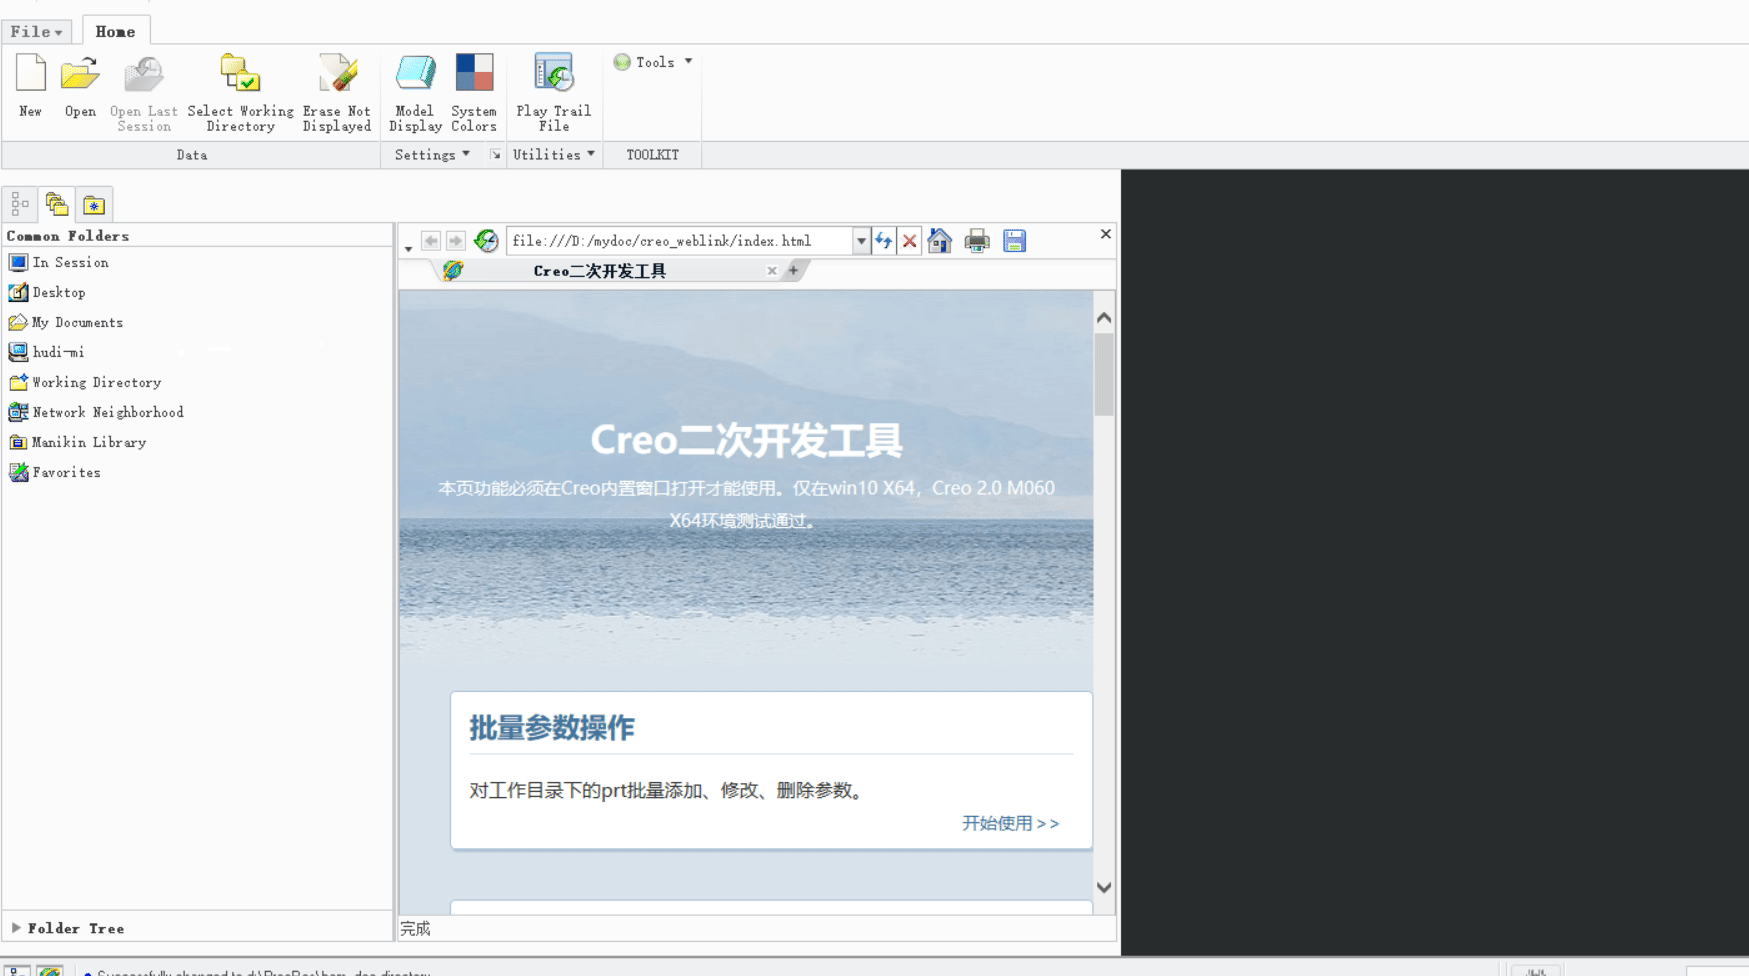Viewport: 1749px width, 976px height.
Task: Click the 批量参数操作 heading
Action: (552, 728)
